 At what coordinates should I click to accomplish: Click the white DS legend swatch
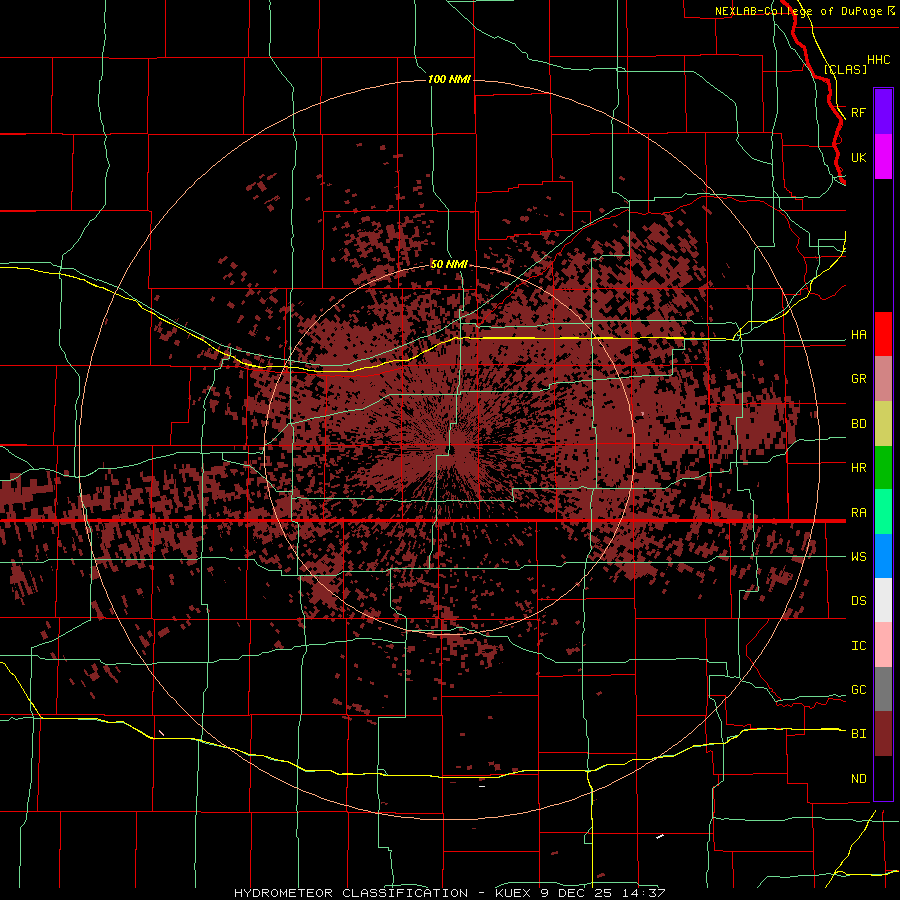click(883, 600)
